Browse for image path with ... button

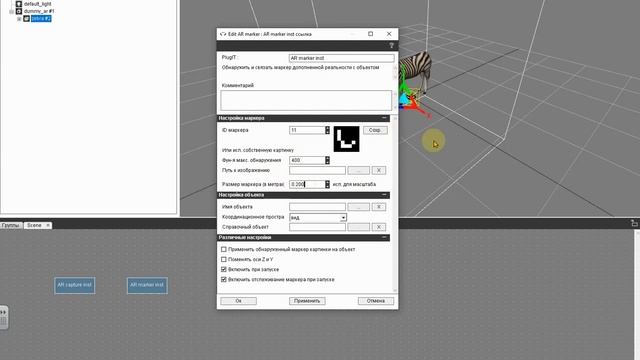tap(358, 170)
